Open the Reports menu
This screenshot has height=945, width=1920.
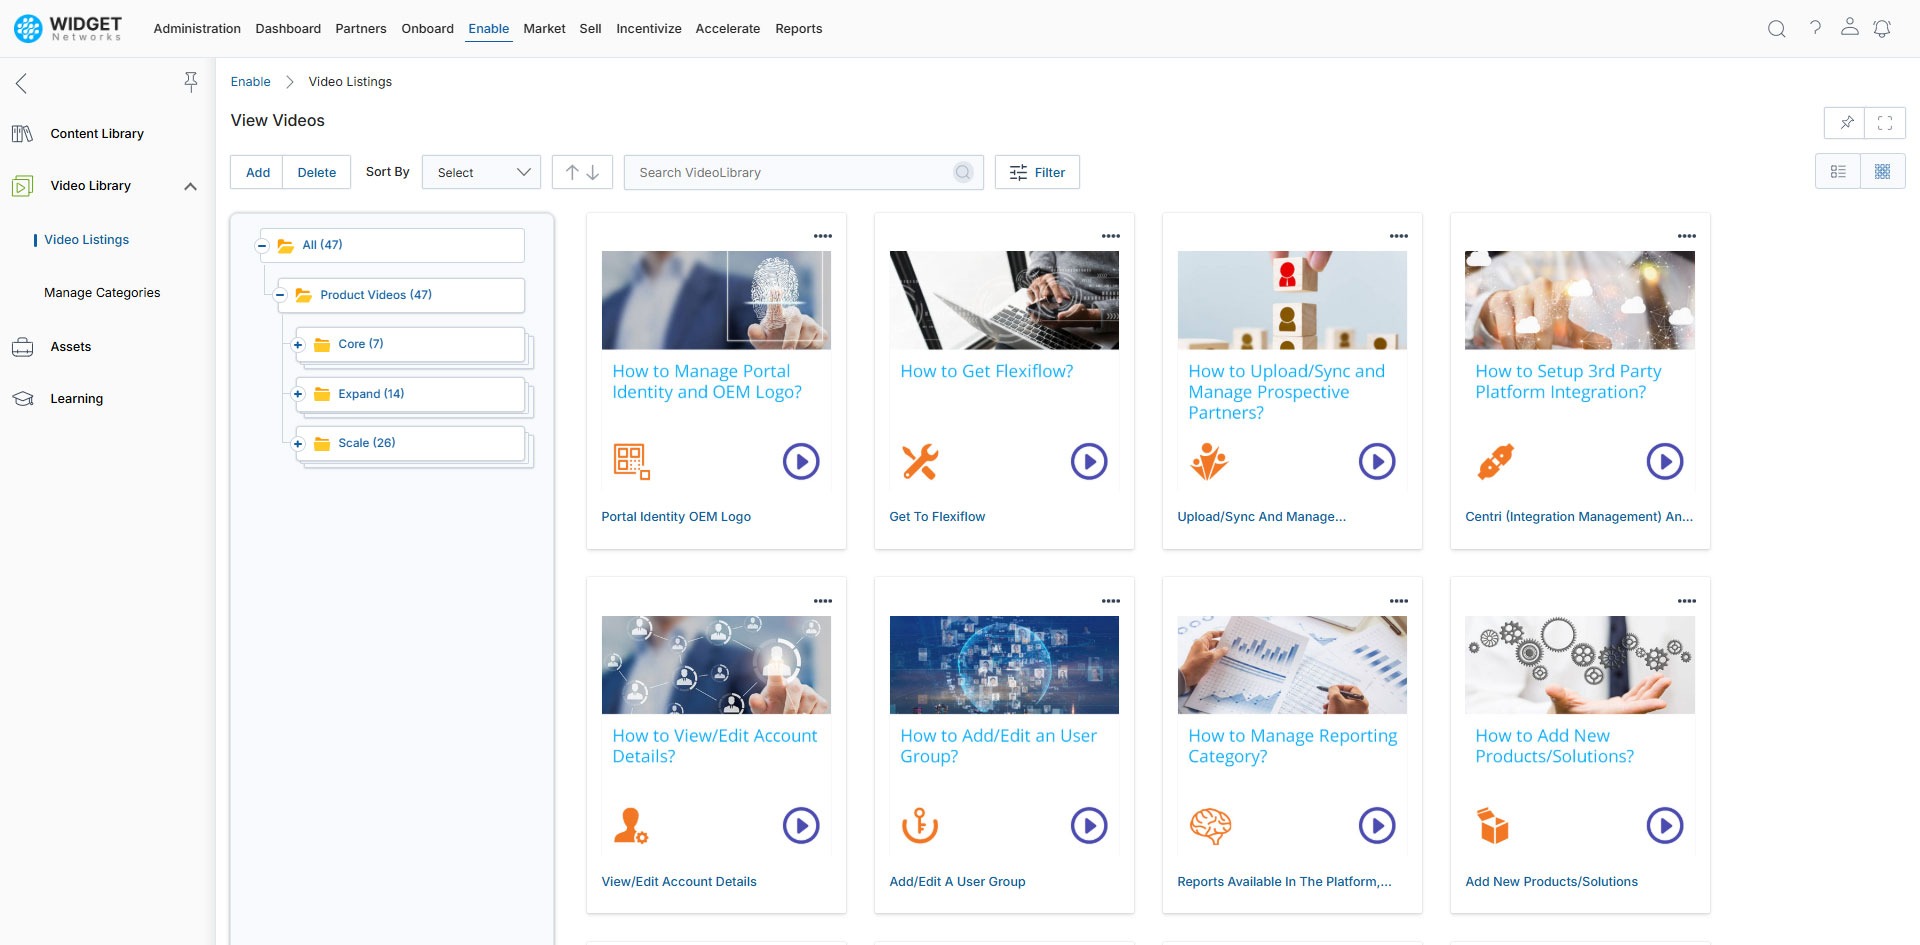[x=798, y=29]
